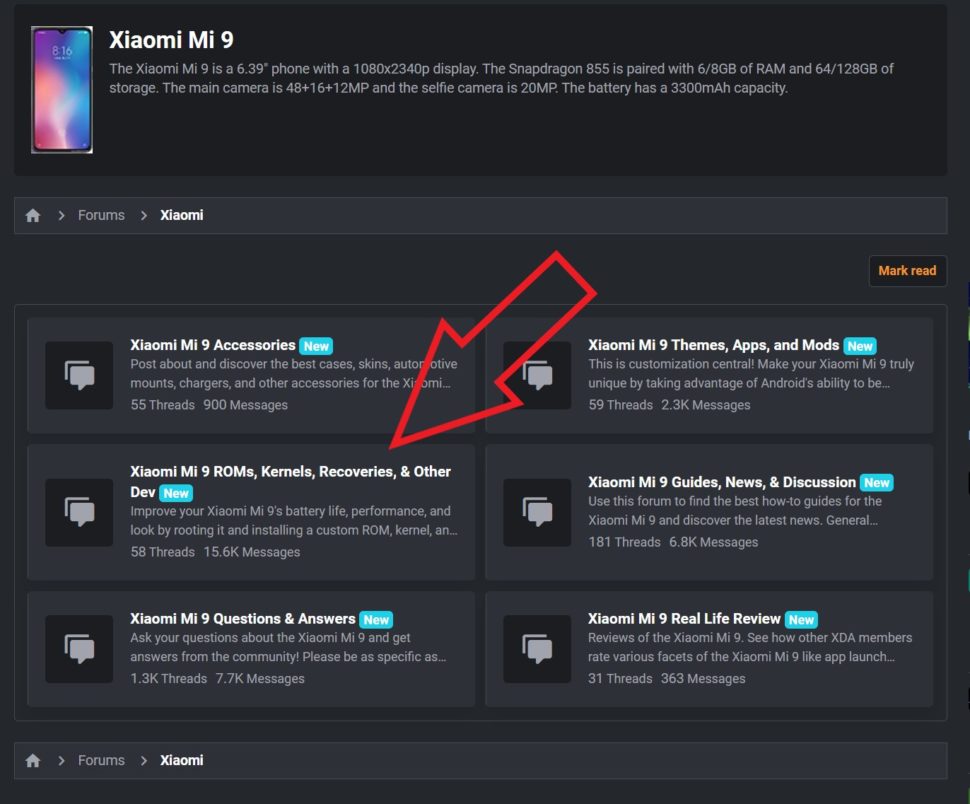This screenshot has height=804, width=970.
Task: Click the New badge next to Questions & Answers
Action: tap(376, 619)
